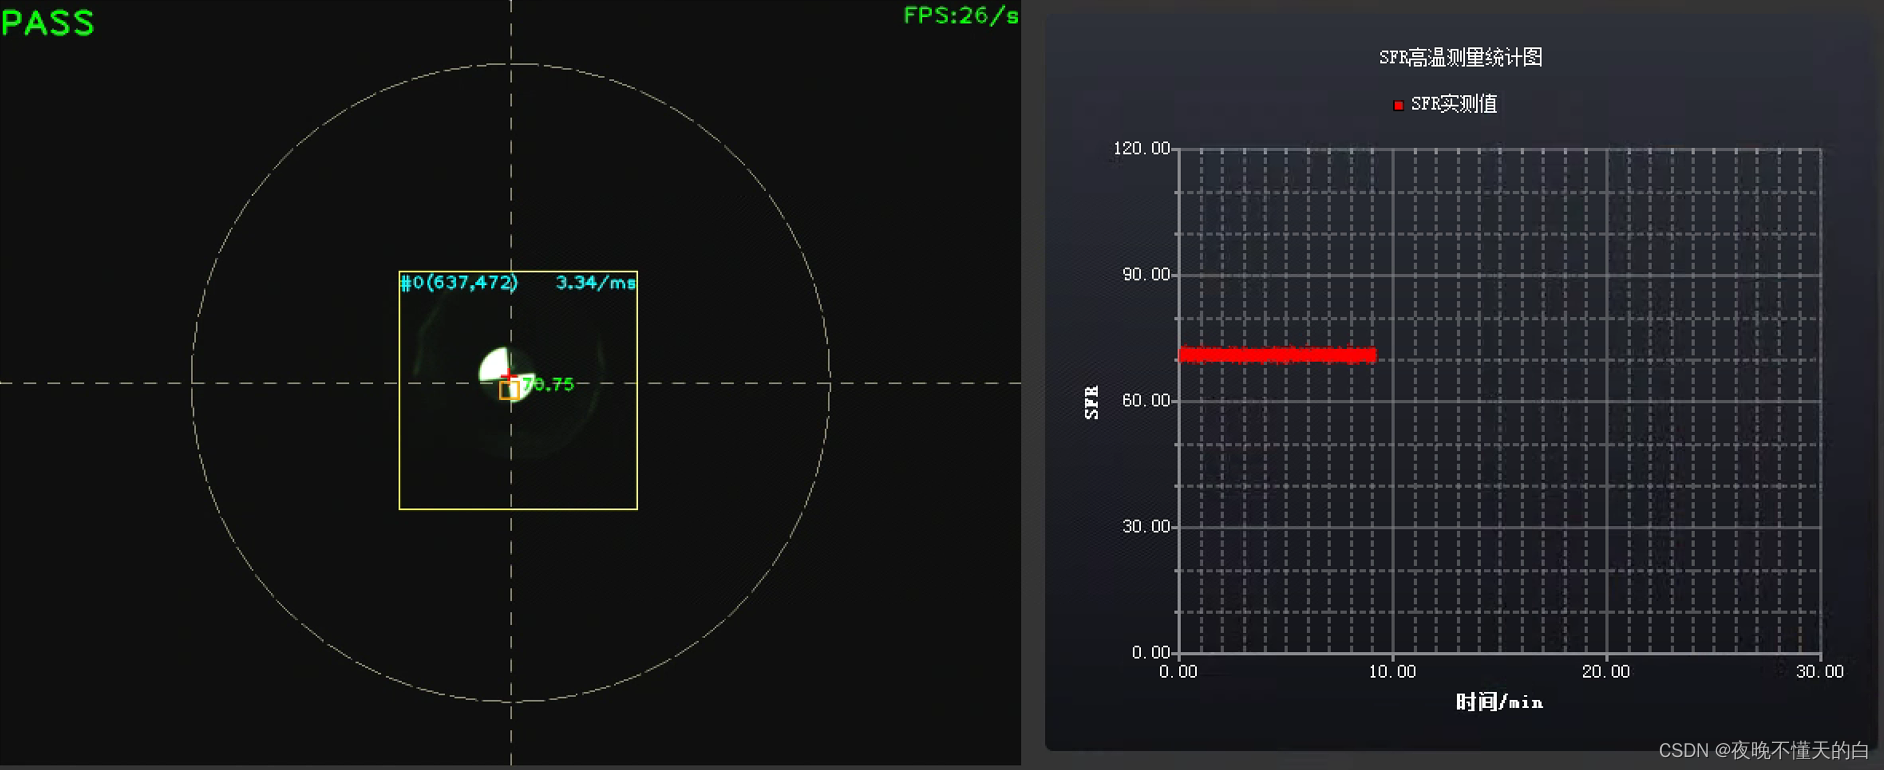The width and height of the screenshot is (1884, 770).
Task: Click the PASS status text
Action: pos(48,23)
